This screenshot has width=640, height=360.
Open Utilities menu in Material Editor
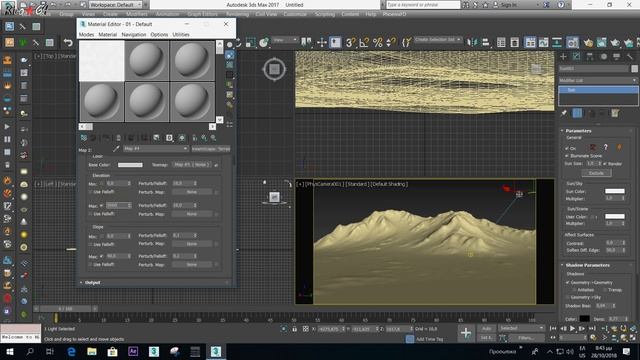click(181, 35)
